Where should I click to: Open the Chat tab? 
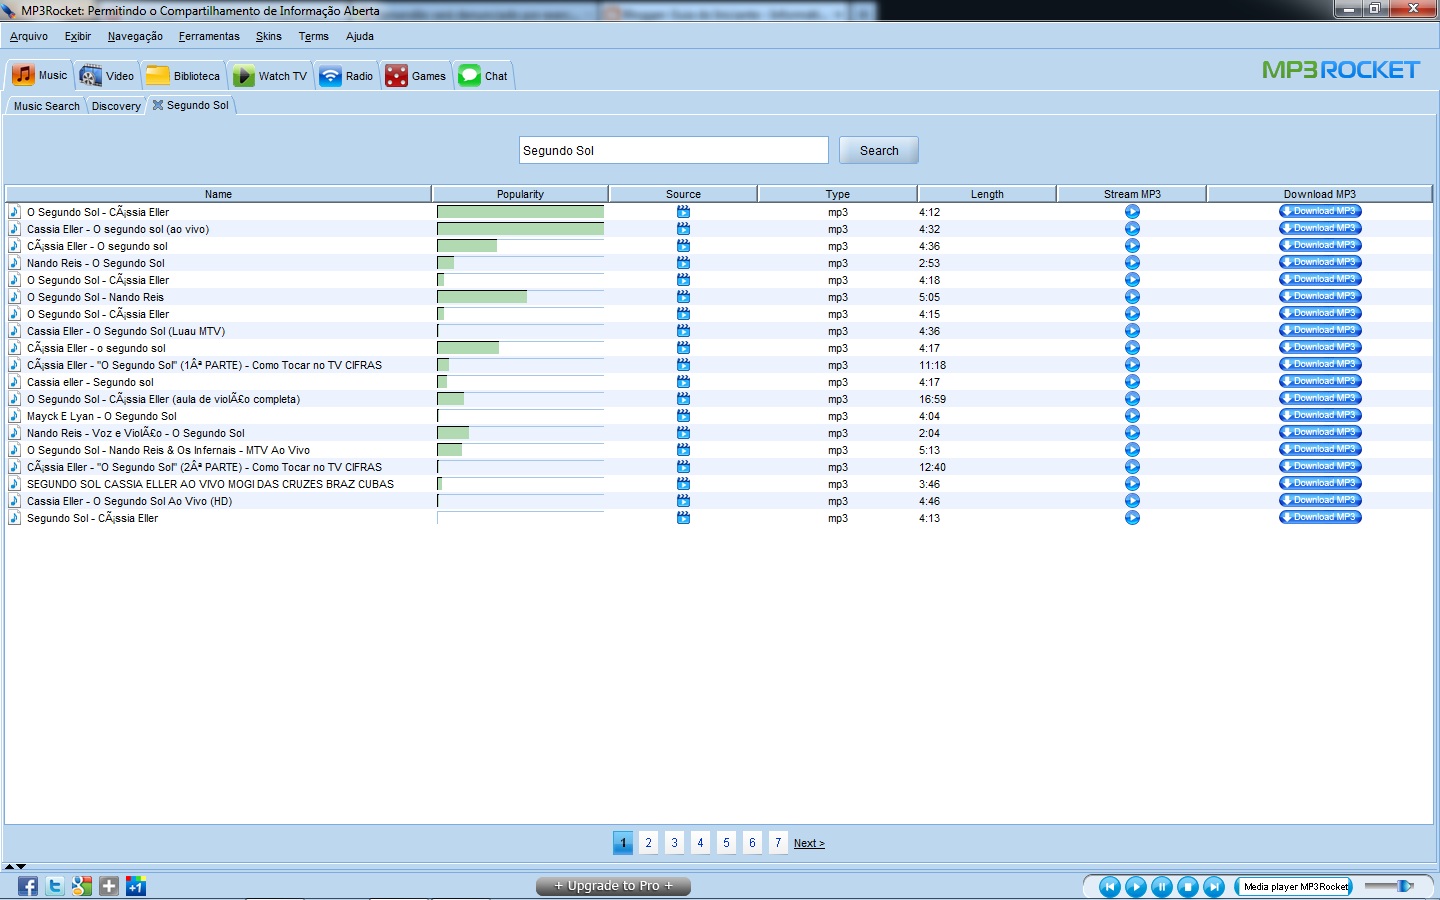click(x=483, y=76)
